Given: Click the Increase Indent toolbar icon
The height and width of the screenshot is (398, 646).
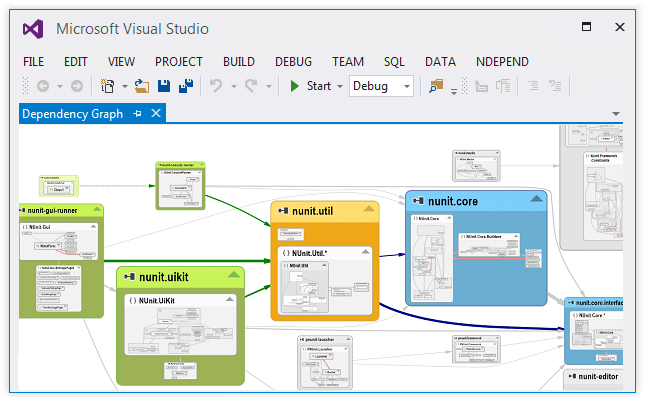Looking at the screenshot, I should tap(503, 86).
